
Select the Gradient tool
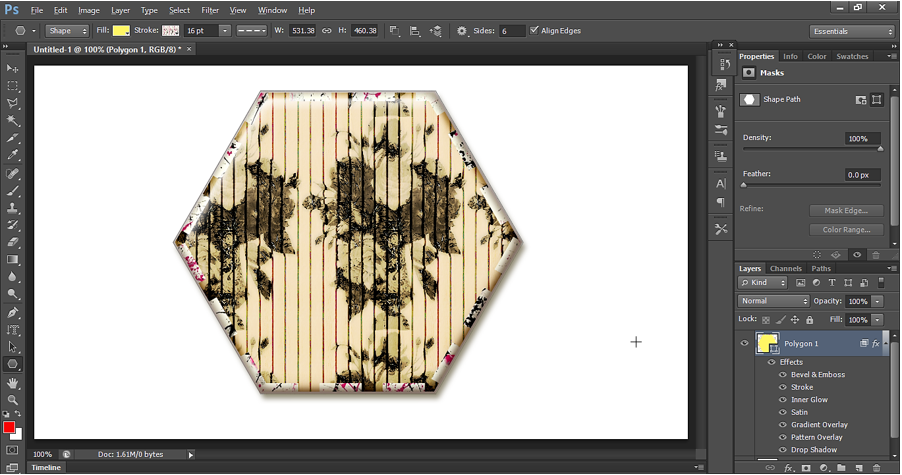click(12, 259)
